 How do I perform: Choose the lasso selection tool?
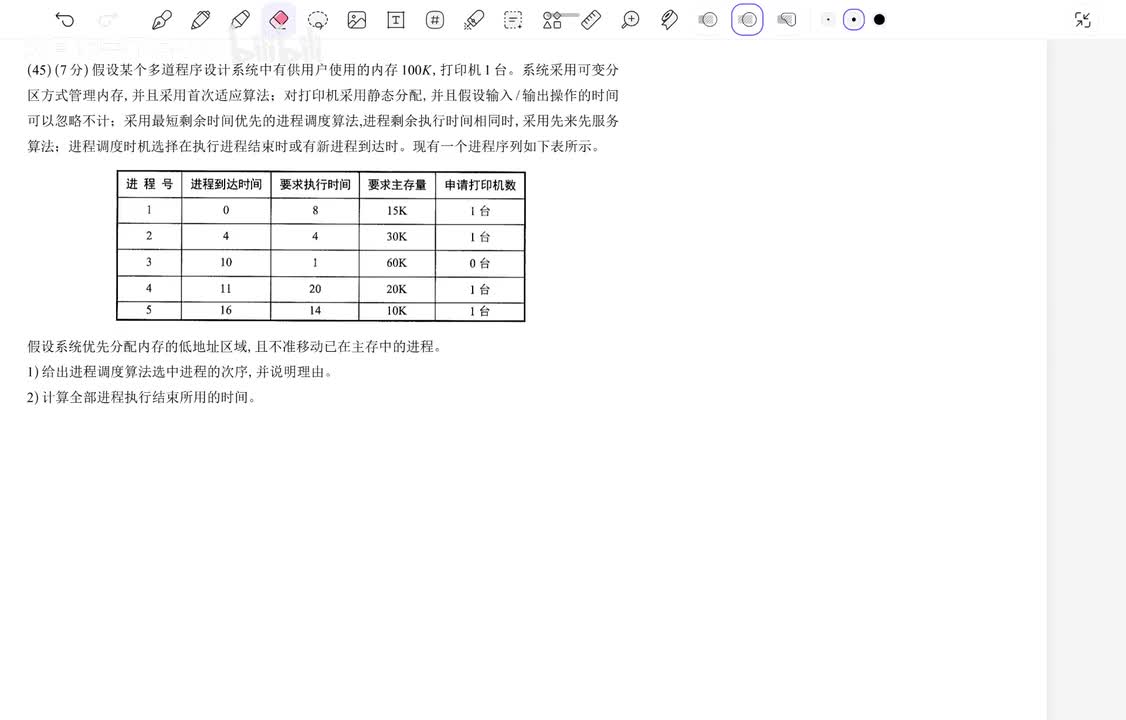pos(317,19)
